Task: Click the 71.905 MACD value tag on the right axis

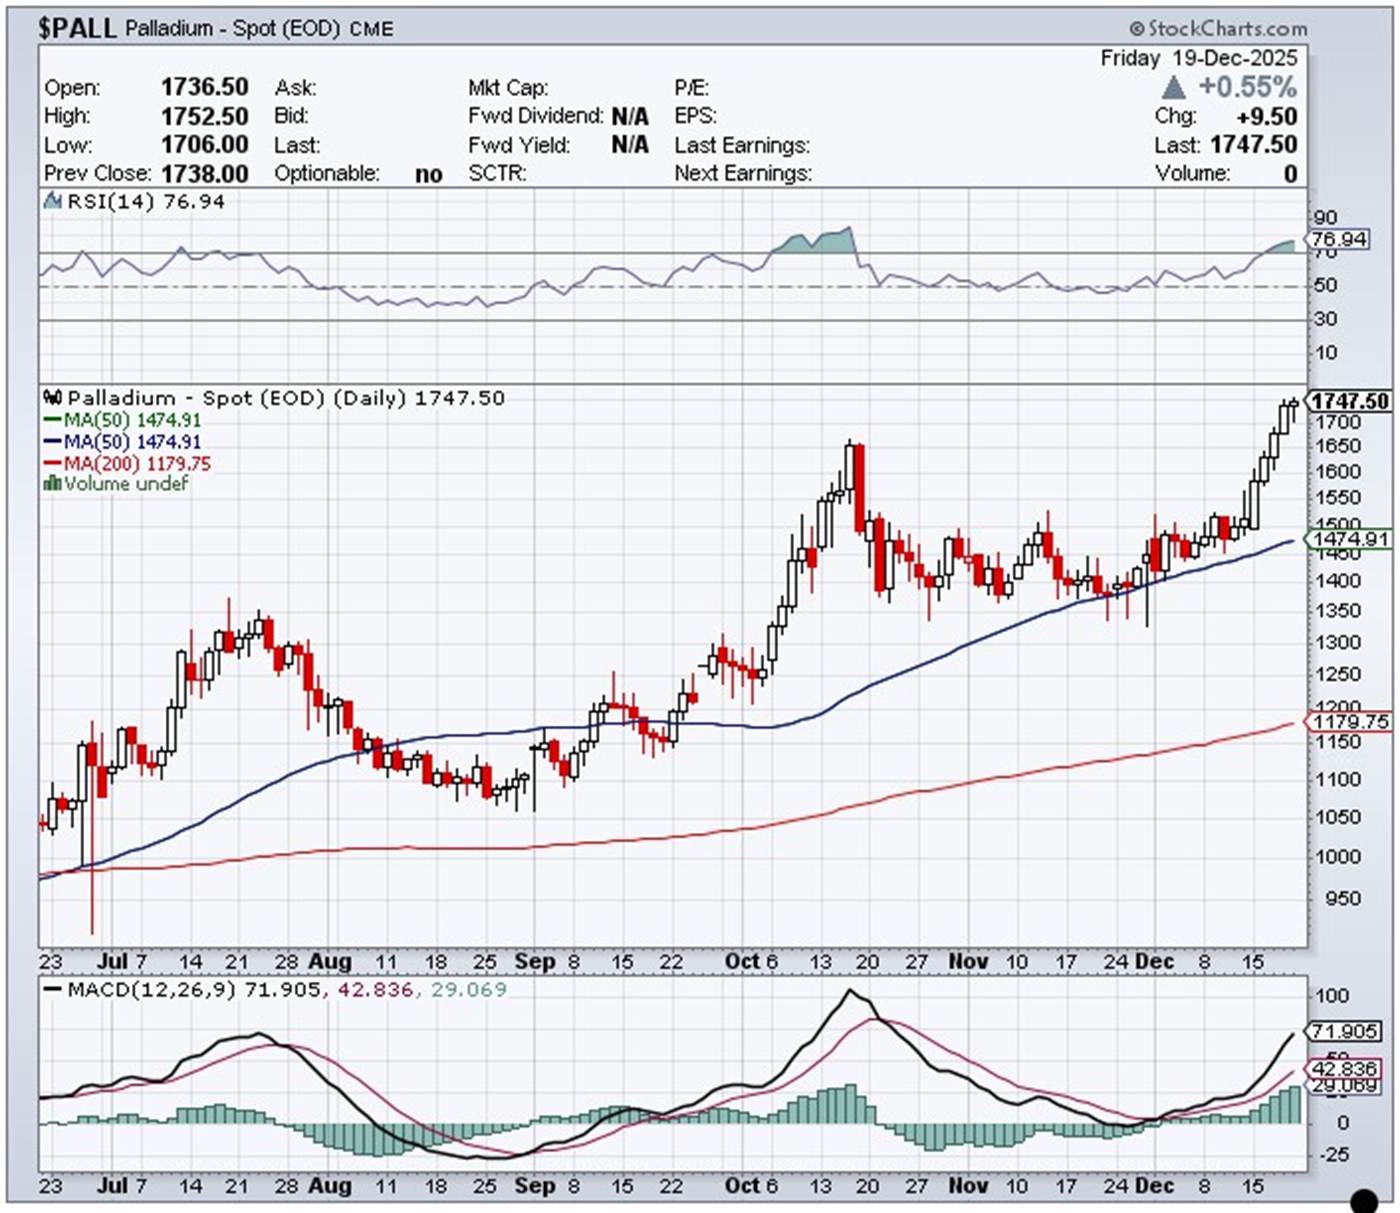Action: point(1344,1031)
